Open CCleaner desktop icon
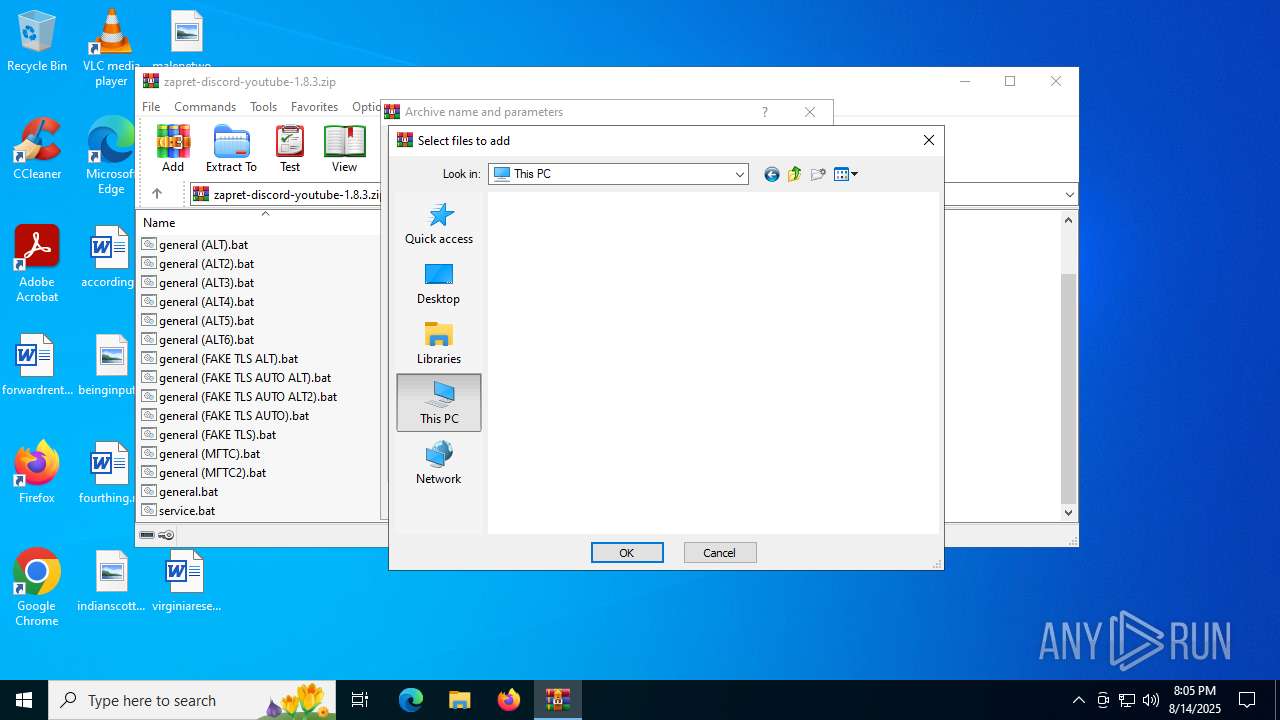 coord(37,148)
